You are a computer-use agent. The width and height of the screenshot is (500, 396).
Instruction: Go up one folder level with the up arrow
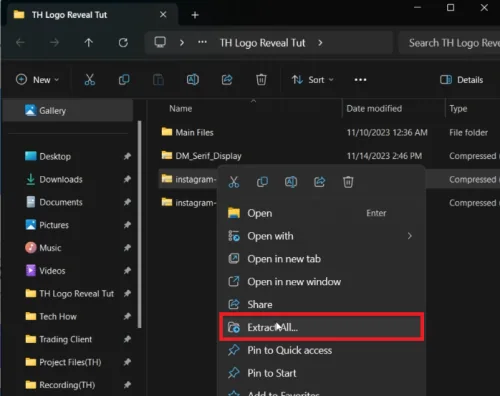coord(88,43)
